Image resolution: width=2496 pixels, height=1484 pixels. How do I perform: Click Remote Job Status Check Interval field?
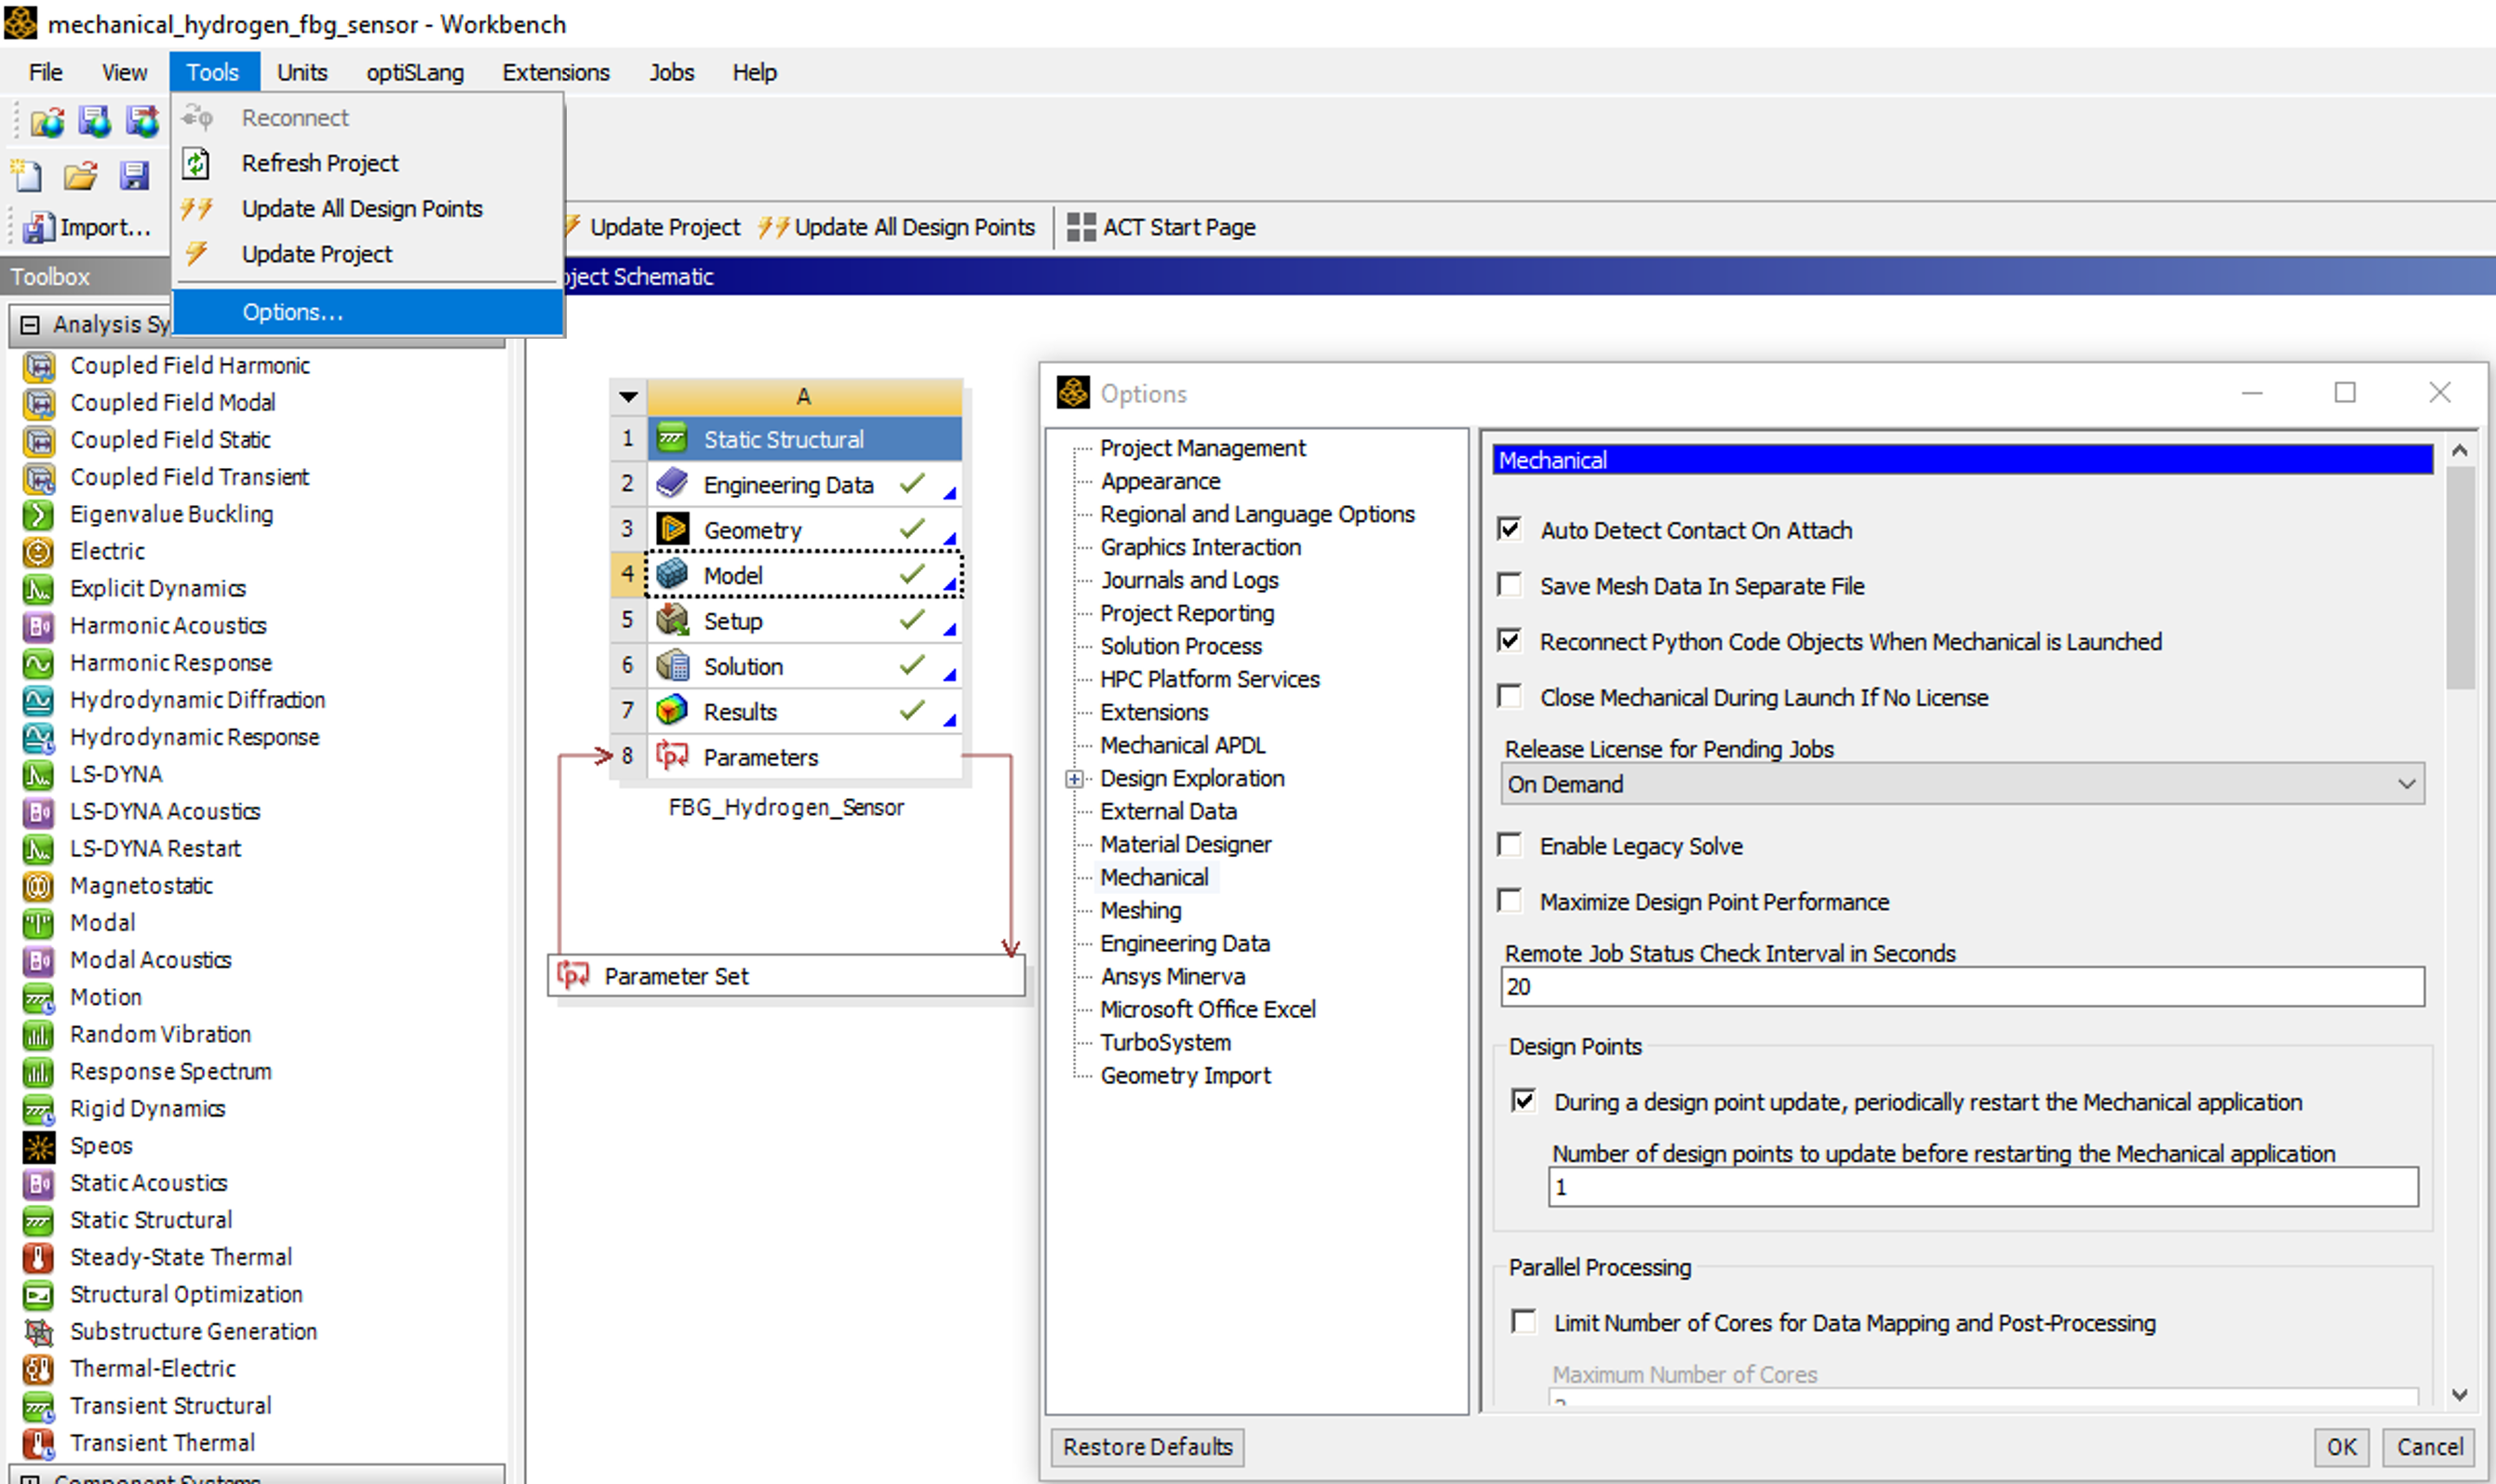[1962, 986]
